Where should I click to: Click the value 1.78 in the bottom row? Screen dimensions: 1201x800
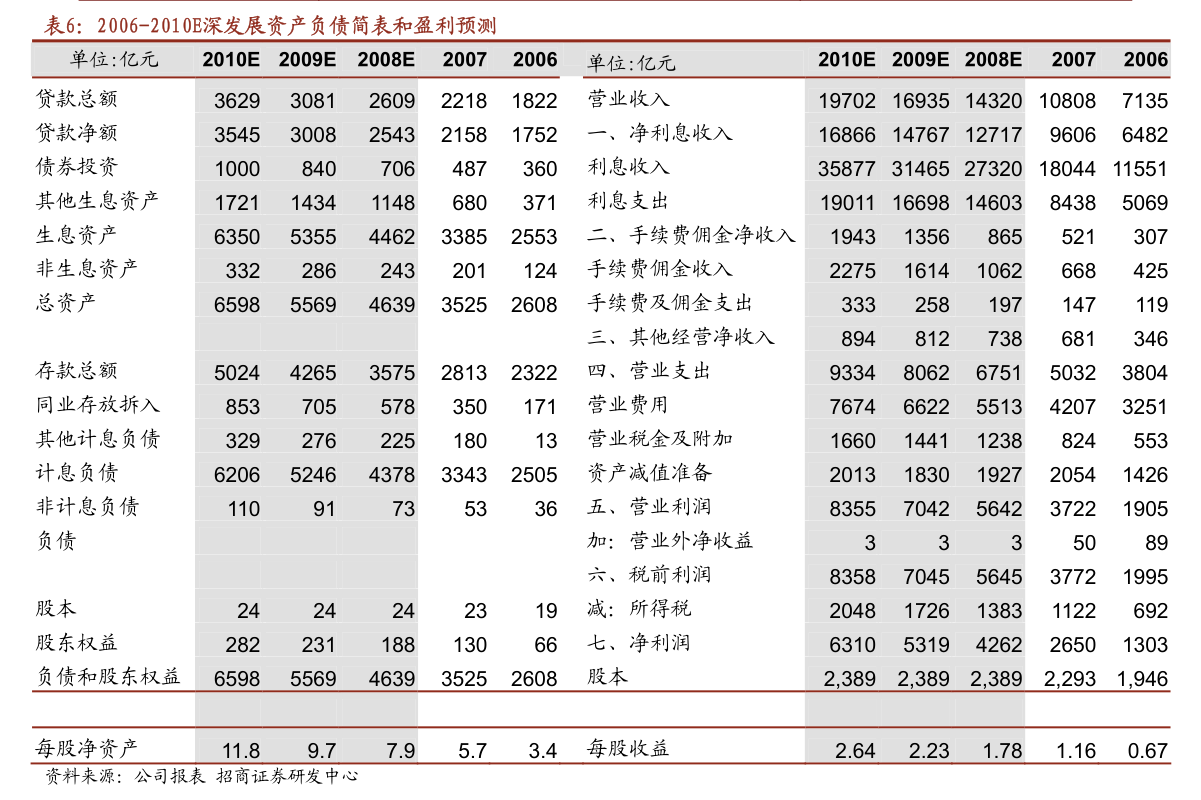coord(1002,751)
